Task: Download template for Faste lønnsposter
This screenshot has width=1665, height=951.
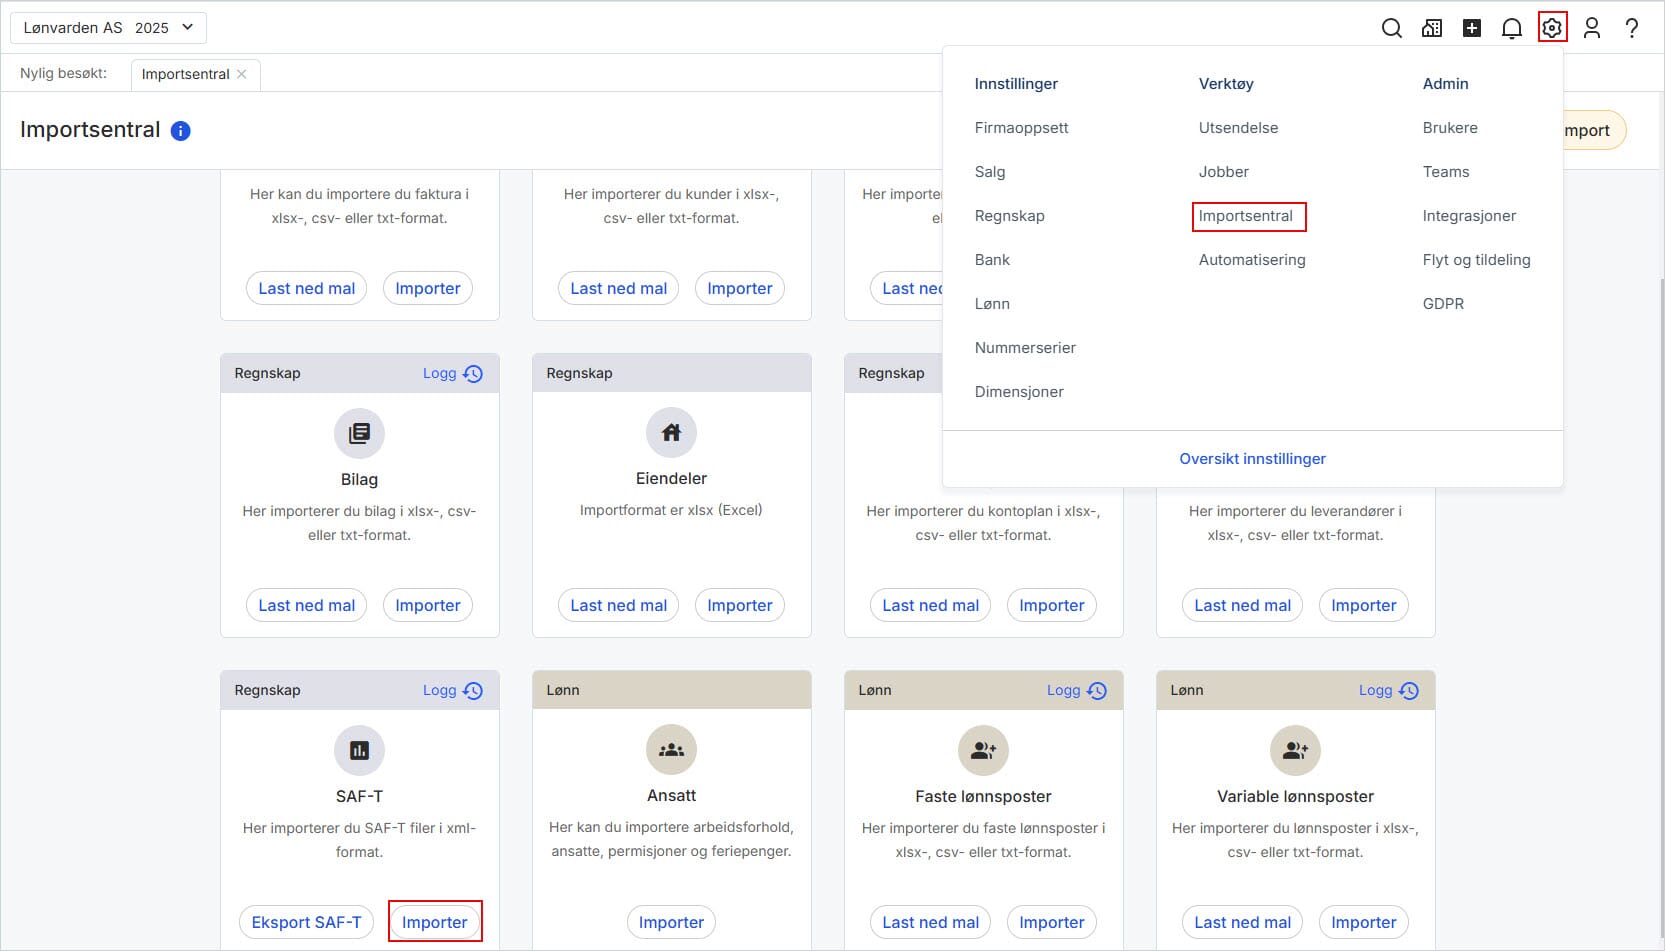Action: 930,922
